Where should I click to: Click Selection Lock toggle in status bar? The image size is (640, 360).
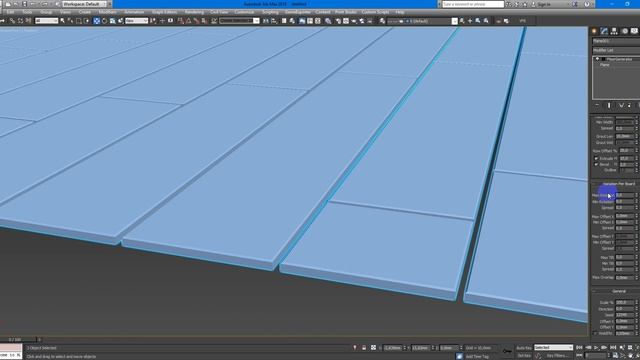pyautogui.click(x=364, y=348)
